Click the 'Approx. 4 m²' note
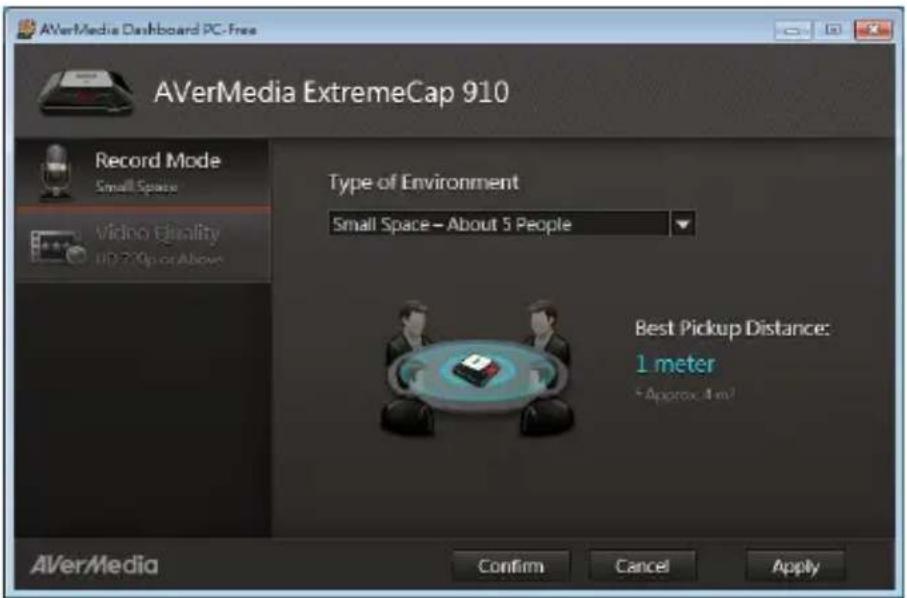 tap(685, 394)
